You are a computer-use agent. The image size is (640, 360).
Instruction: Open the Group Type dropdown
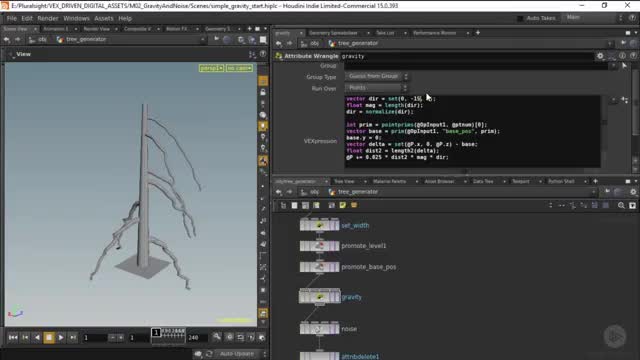pos(376,76)
